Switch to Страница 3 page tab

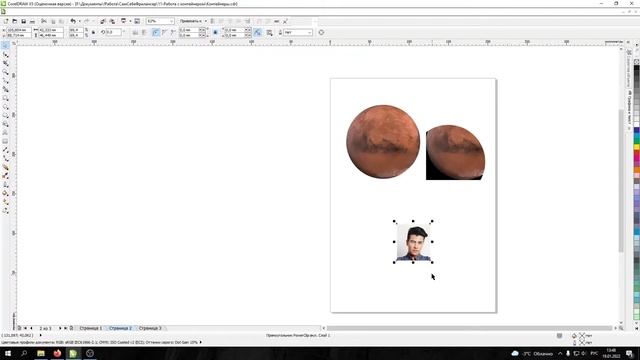[150, 328]
